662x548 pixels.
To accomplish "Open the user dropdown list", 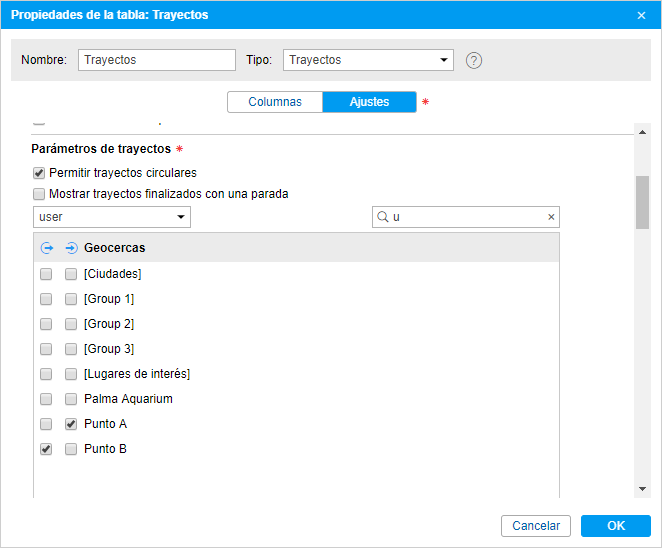I will pos(111,217).
